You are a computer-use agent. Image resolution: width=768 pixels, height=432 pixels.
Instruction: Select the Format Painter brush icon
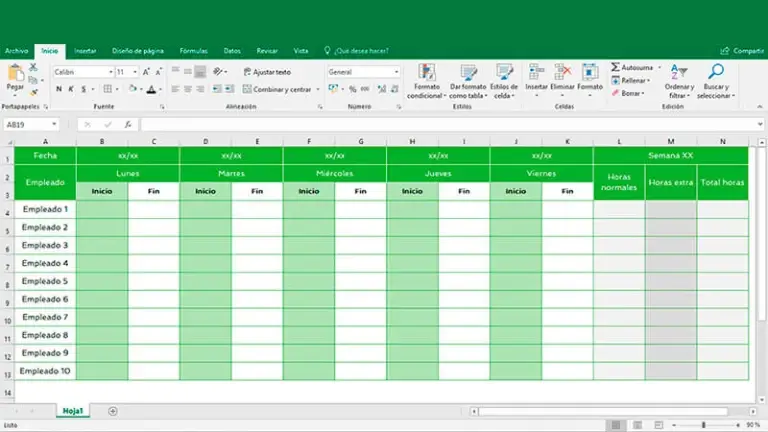pos(33,92)
